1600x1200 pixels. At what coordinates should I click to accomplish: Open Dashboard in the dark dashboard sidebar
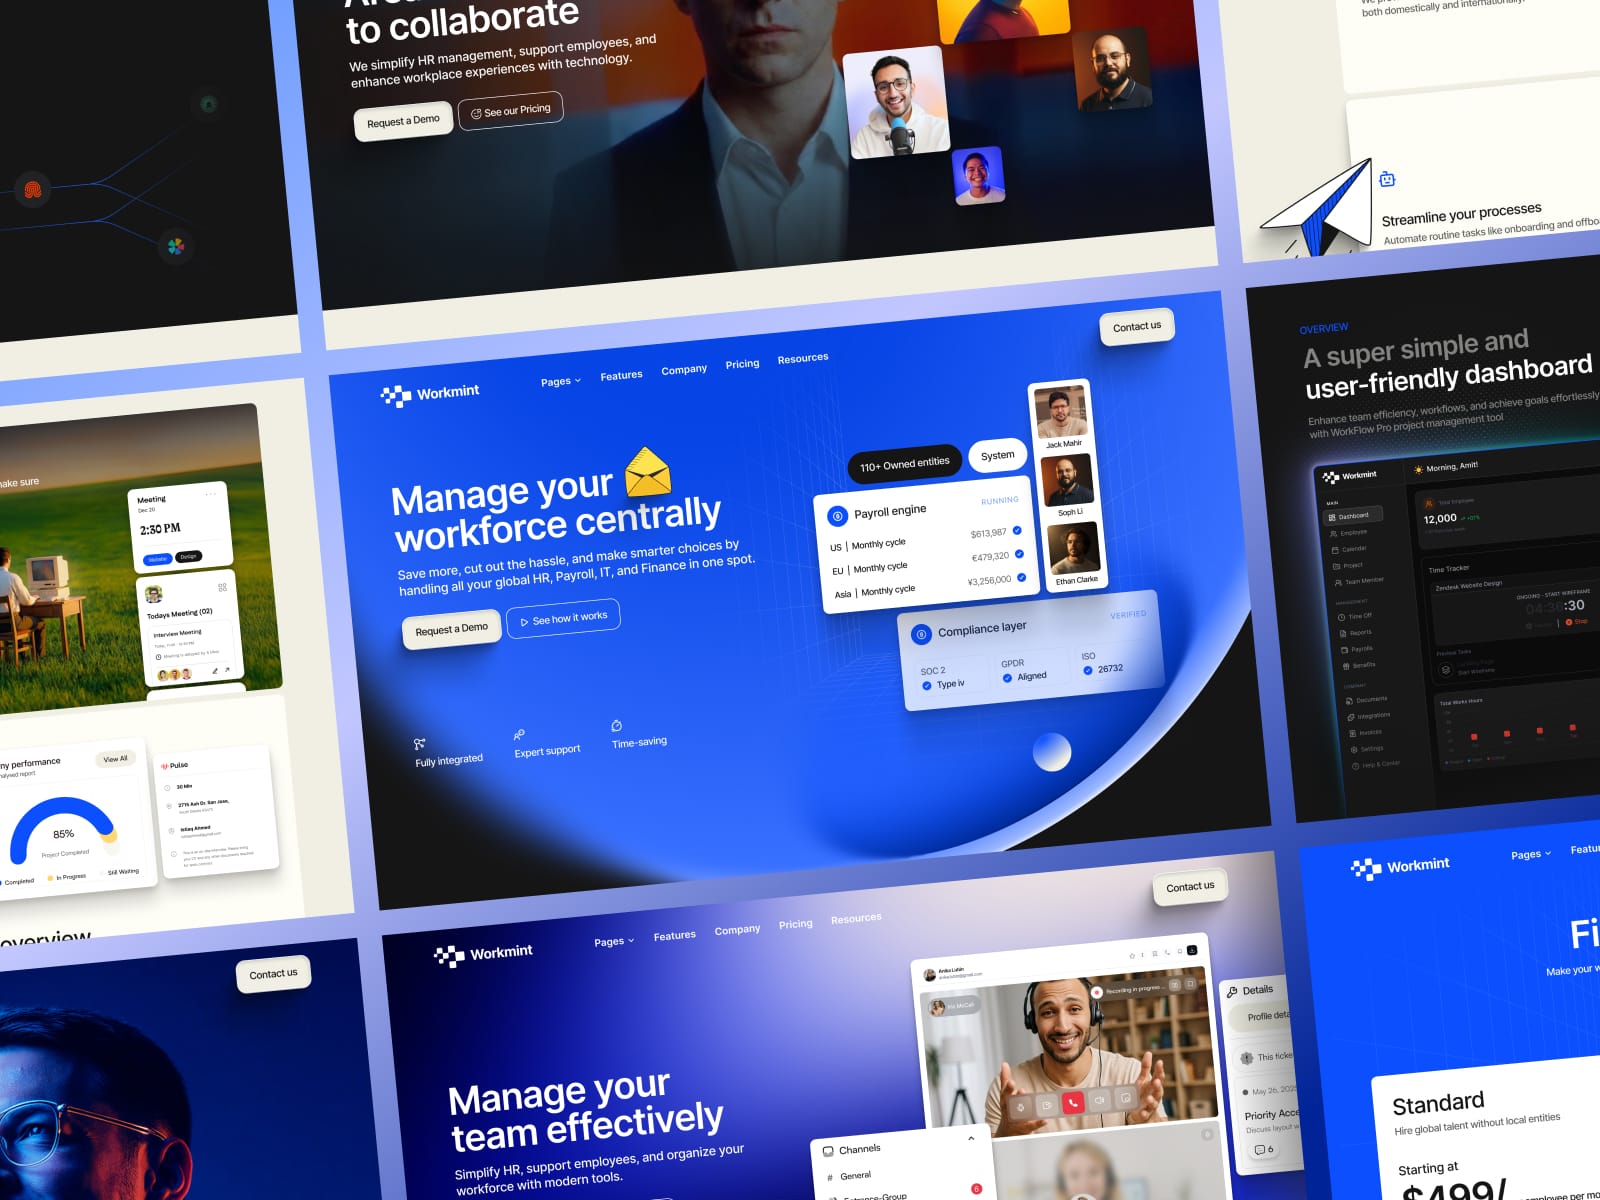pos(1353,516)
